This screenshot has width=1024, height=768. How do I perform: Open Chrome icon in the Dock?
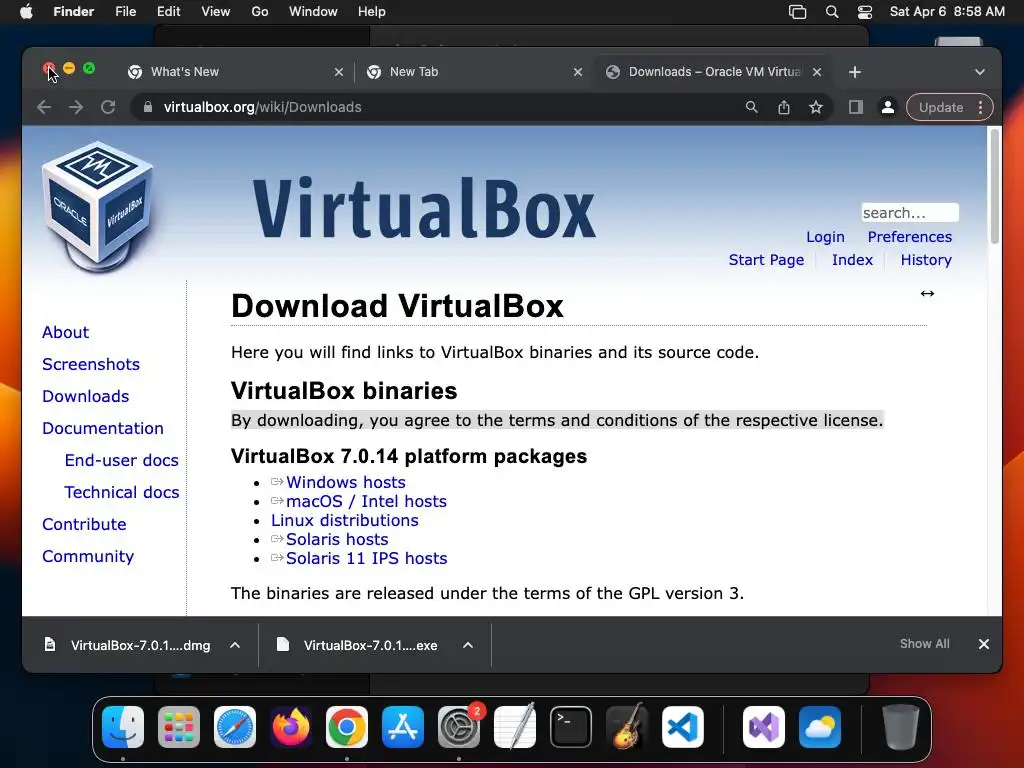[347, 727]
